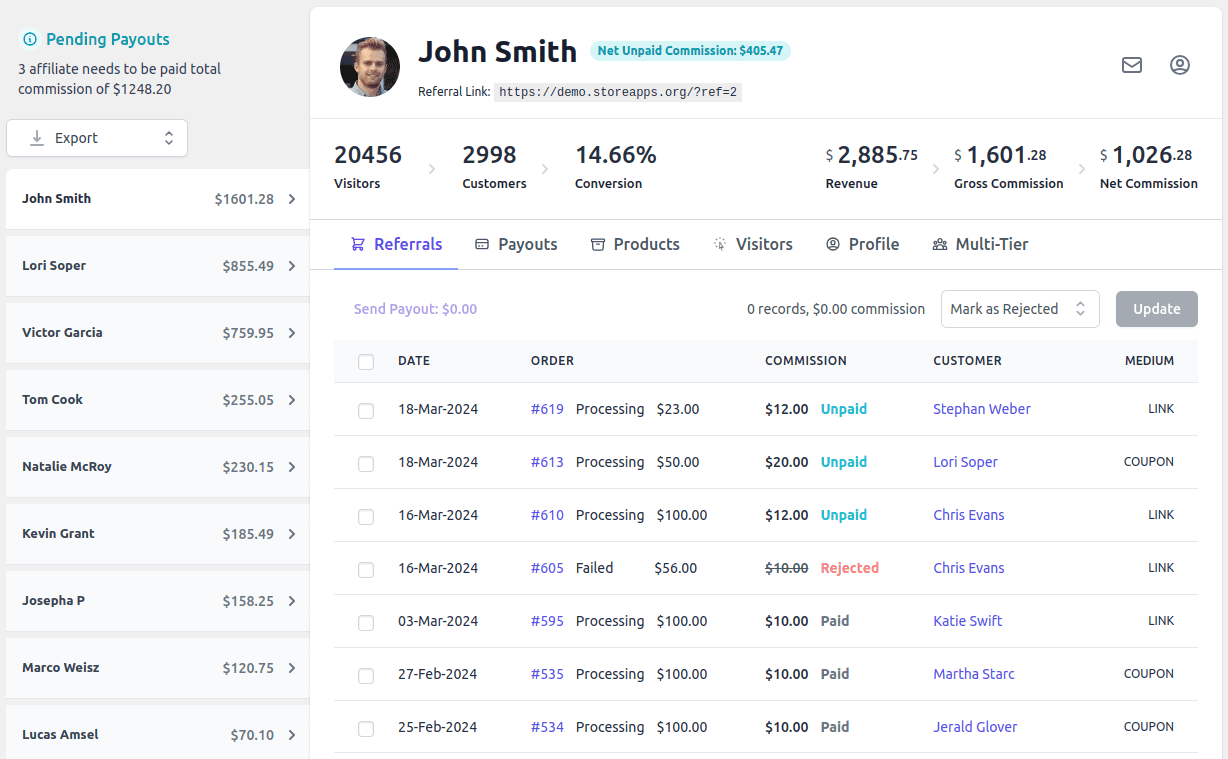Click the download icon on Export button
This screenshot has width=1228, height=759.
point(37,138)
